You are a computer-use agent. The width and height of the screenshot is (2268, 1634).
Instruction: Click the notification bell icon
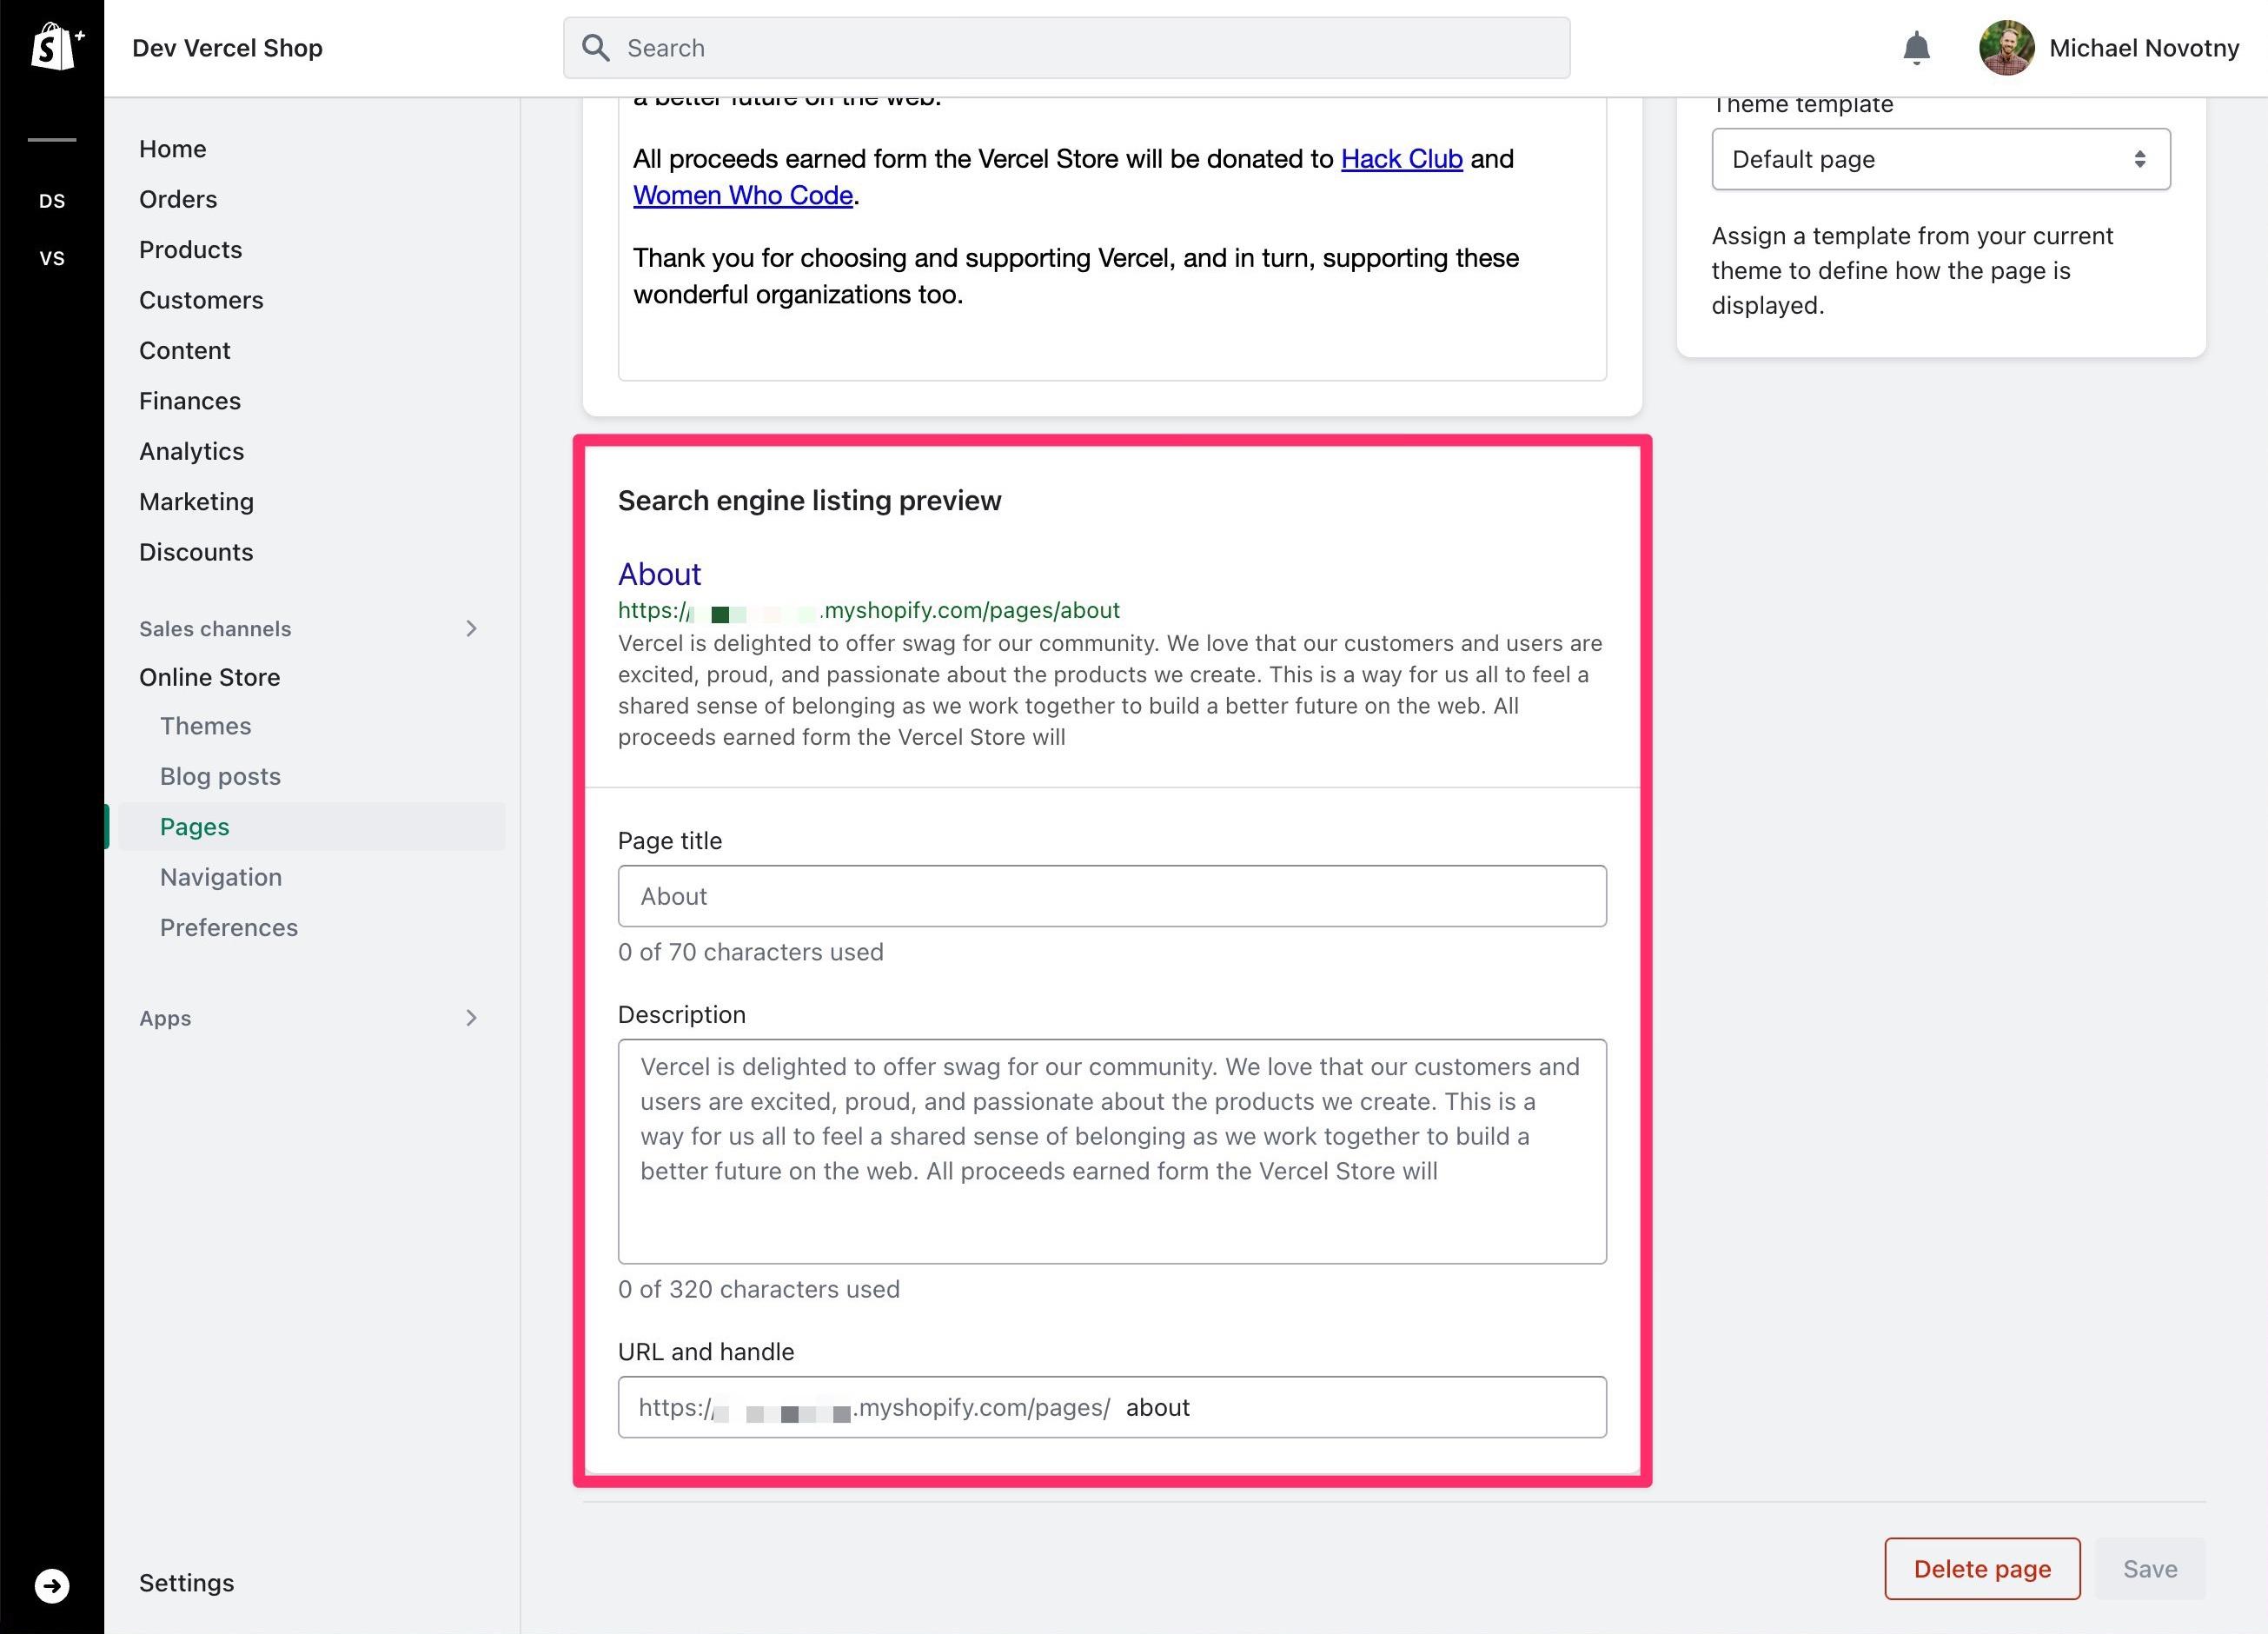click(1916, 46)
